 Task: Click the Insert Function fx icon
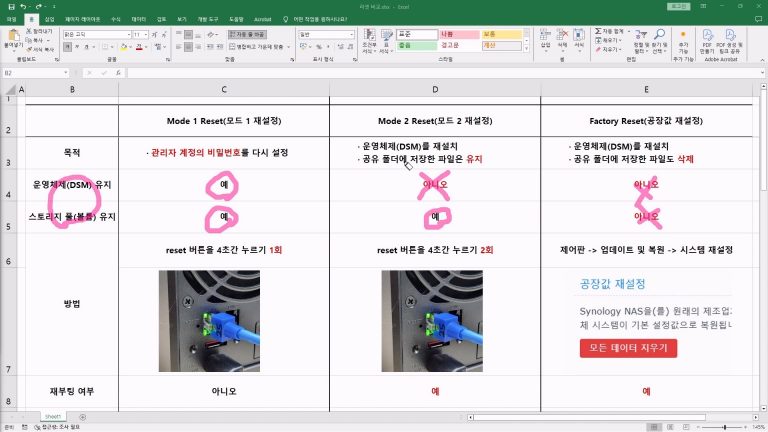(119, 72)
